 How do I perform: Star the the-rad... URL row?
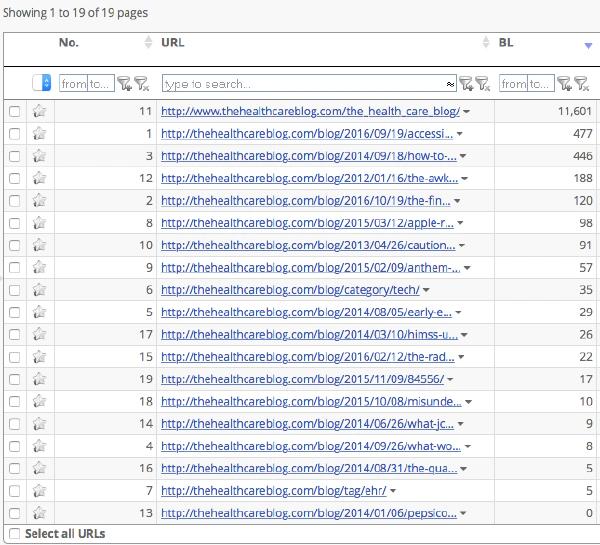39,357
